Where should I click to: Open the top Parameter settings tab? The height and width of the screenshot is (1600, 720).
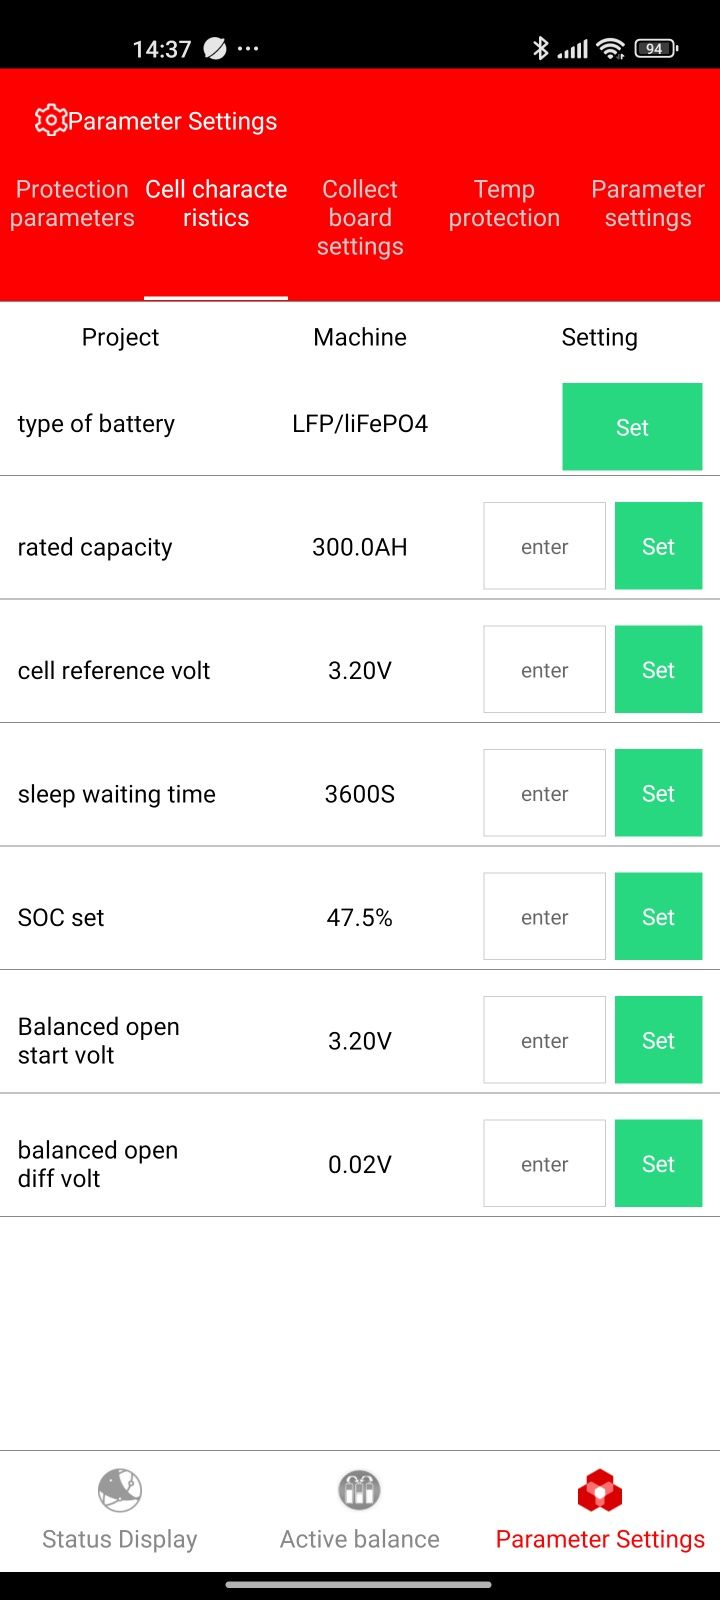(x=648, y=204)
